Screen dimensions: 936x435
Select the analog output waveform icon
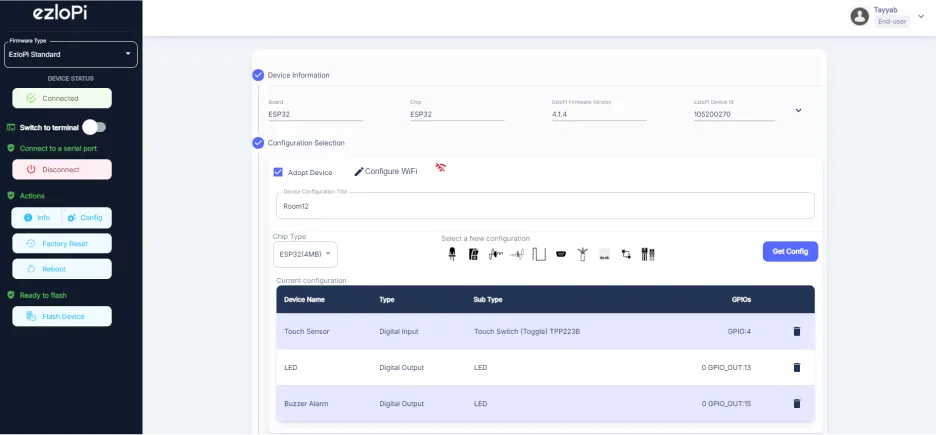coord(518,254)
